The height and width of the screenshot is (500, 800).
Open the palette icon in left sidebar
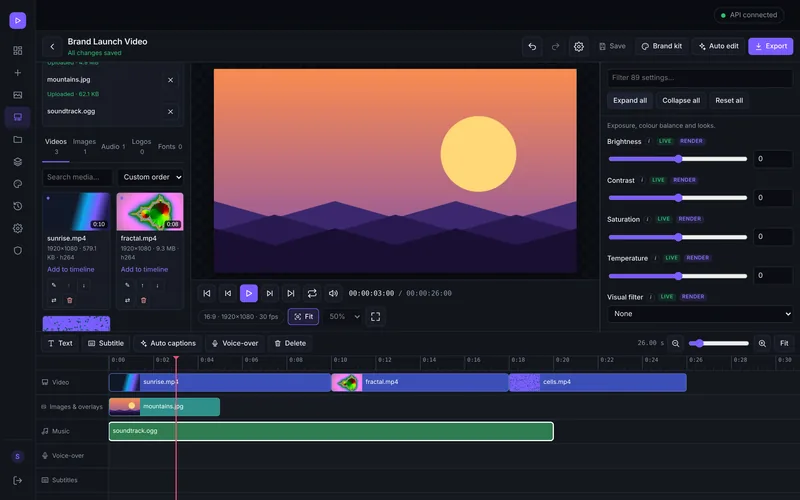(17, 184)
